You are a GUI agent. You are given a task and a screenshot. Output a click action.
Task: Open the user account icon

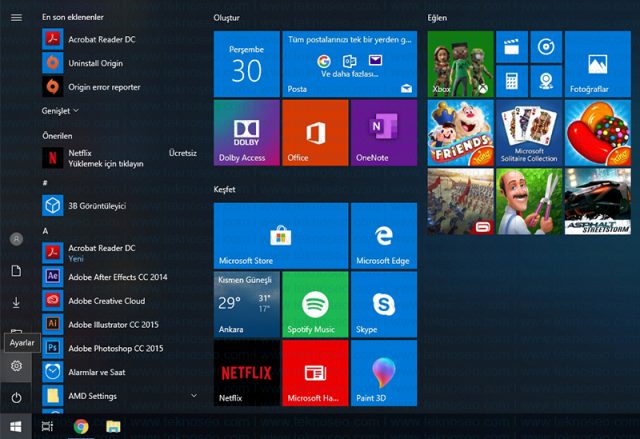pyautogui.click(x=16, y=239)
